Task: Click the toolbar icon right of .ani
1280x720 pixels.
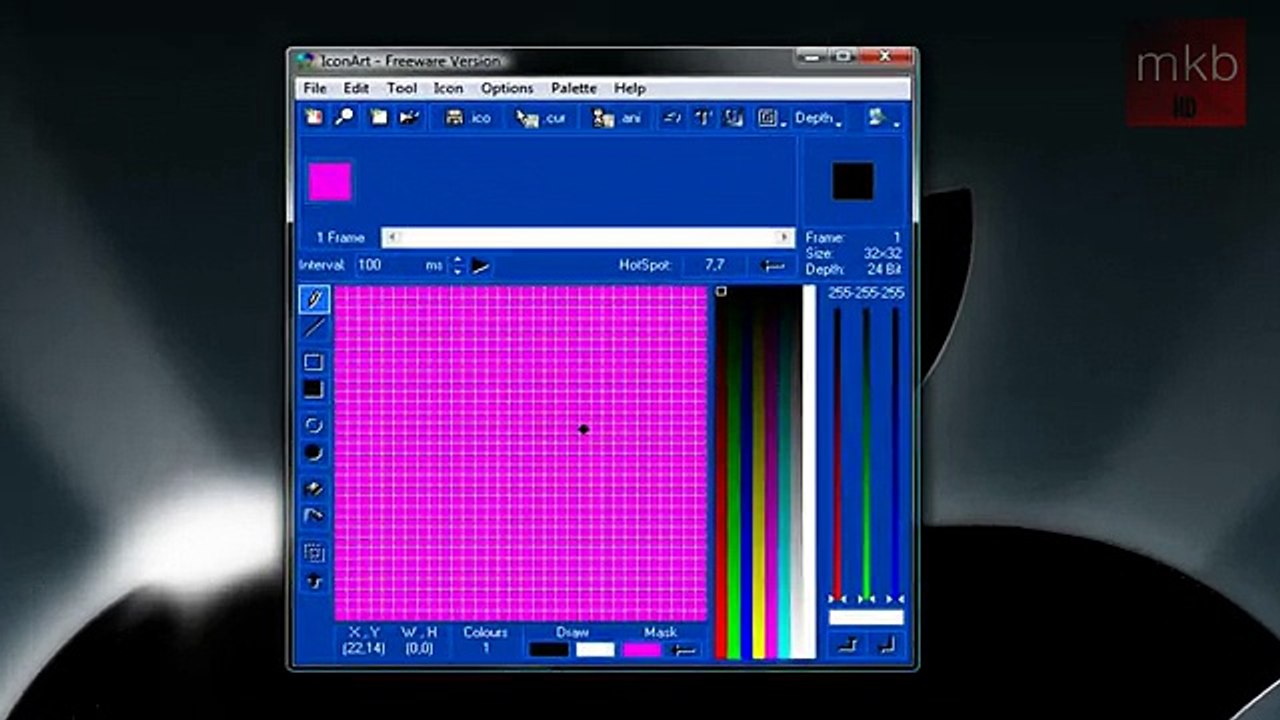Action: click(673, 118)
